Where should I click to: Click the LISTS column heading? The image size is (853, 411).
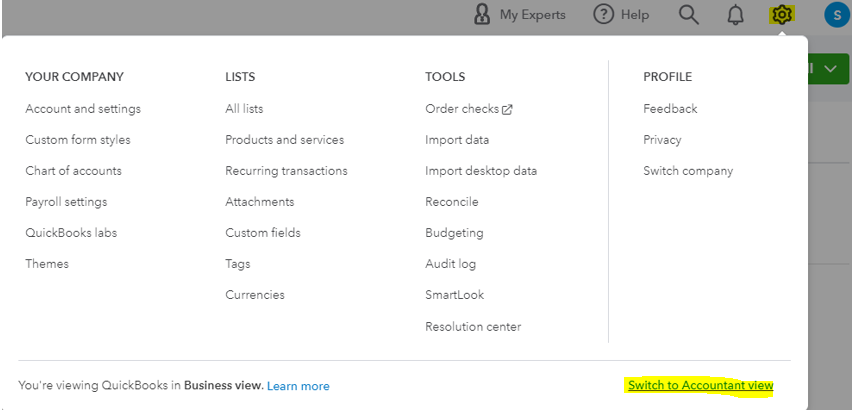pyautogui.click(x=240, y=77)
